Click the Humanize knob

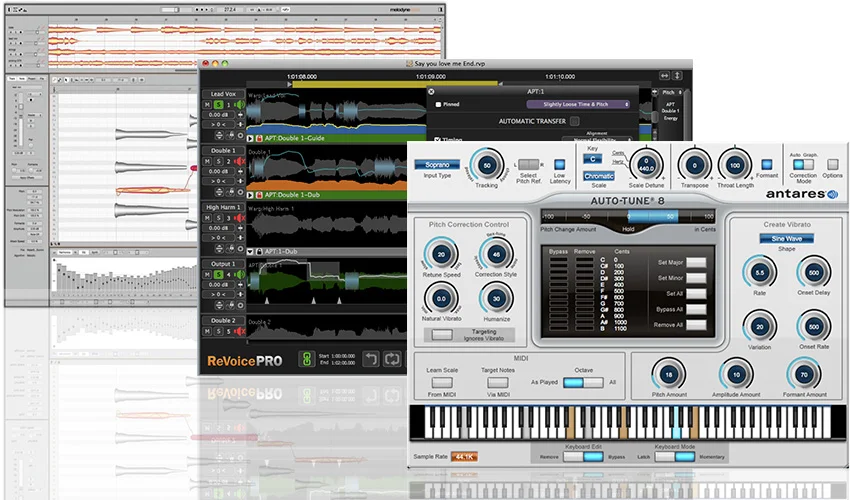pyautogui.click(x=497, y=299)
